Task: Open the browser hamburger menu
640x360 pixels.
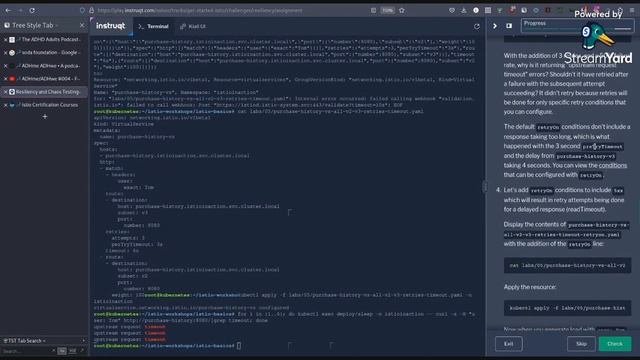Action: point(632,10)
